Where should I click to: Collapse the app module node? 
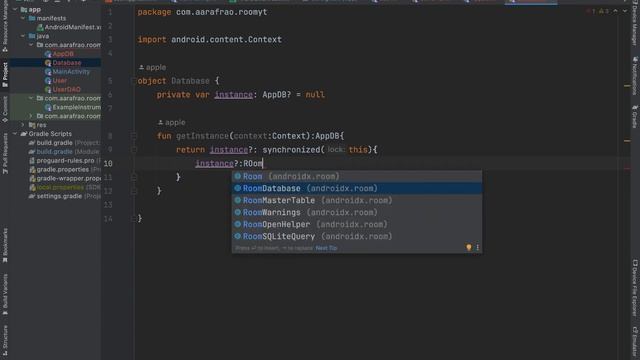[x=15, y=9]
